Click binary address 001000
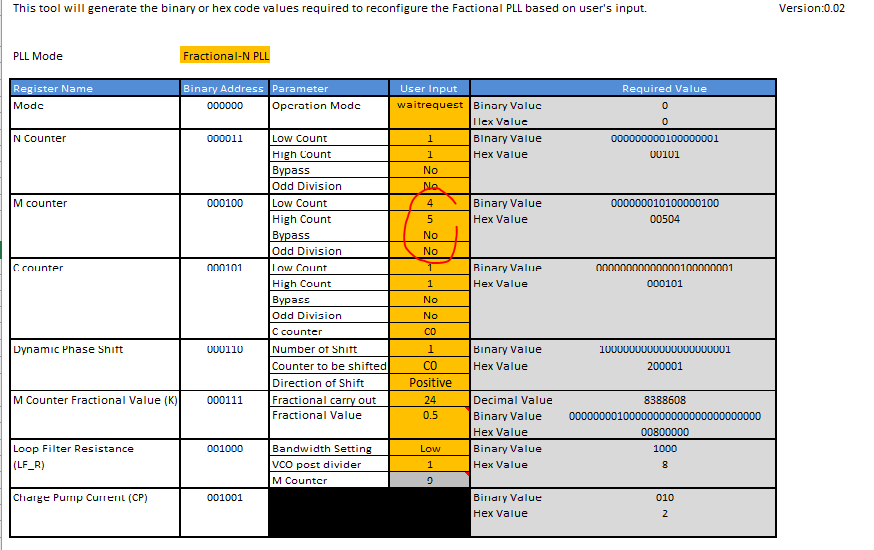The image size is (874, 550). coord(225,449)
